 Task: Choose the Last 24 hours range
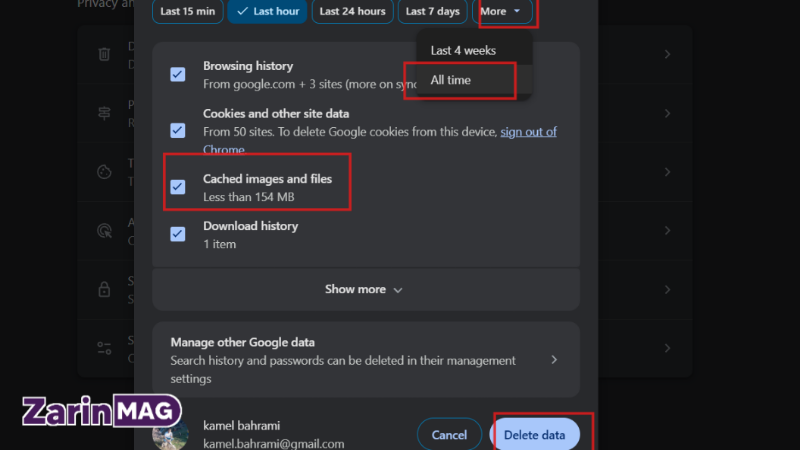(x=352, y=11)
